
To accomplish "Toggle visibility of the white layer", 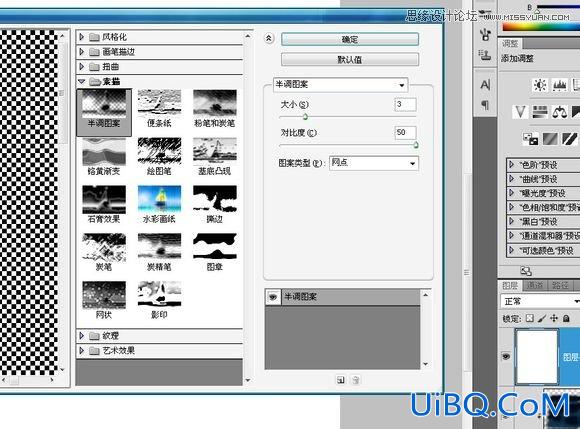I will click(x=506, y=356).
